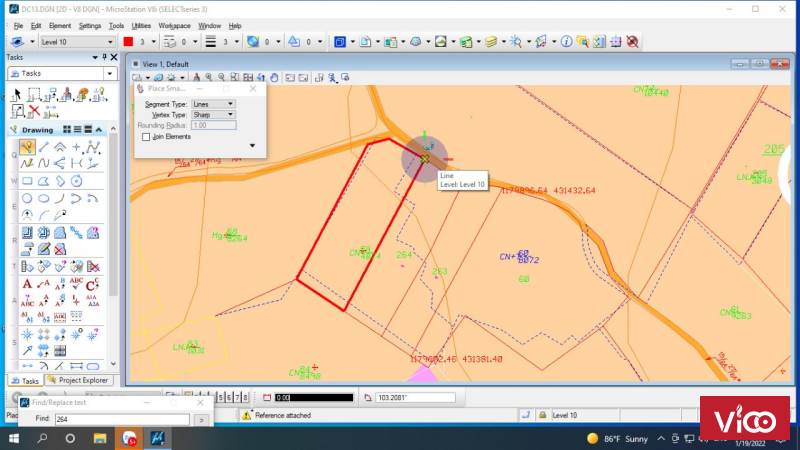Switch to the Project Explorer tab
This screenshot has width=800, height=450.
[79, 380]
